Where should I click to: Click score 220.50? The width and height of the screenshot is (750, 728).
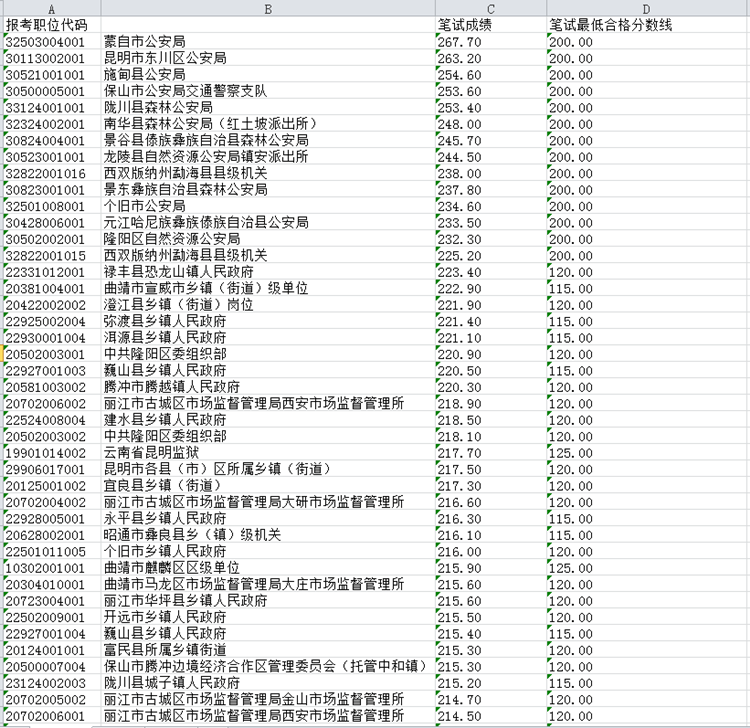click(491, 371)
